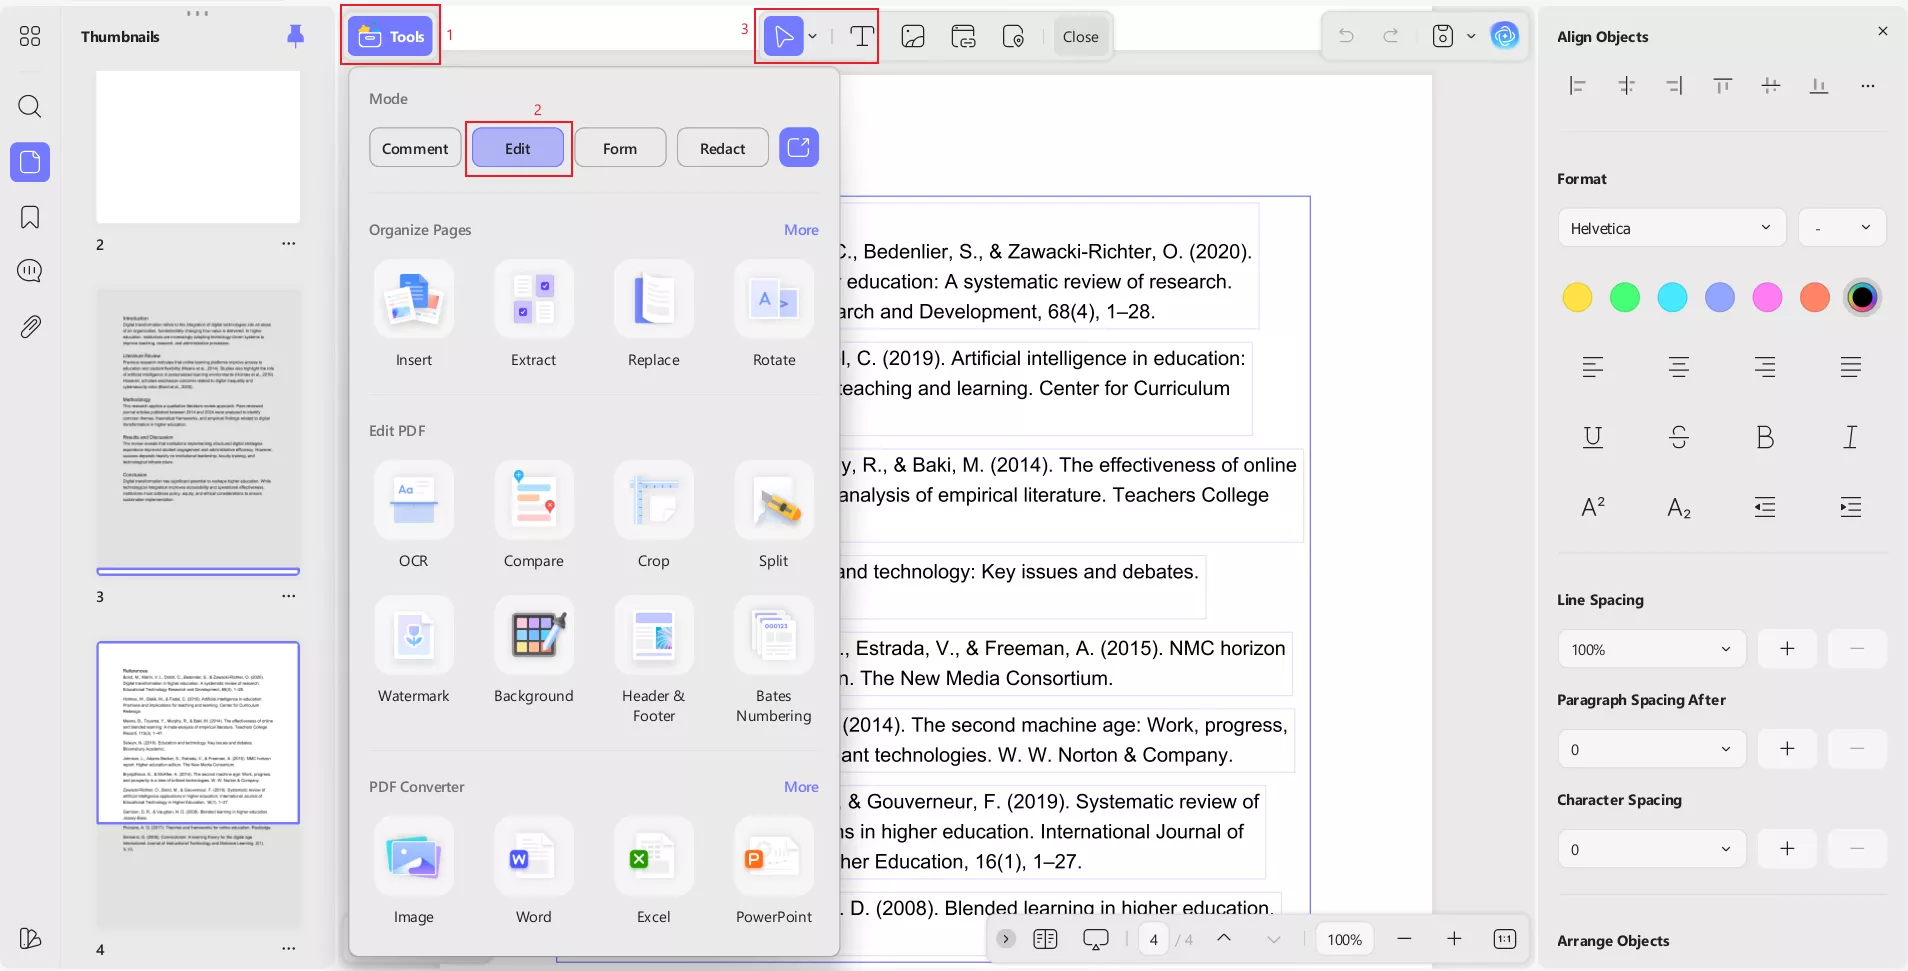
Task: Open more options for page 2 thumbnail
Action: click(x=289, y=244)
